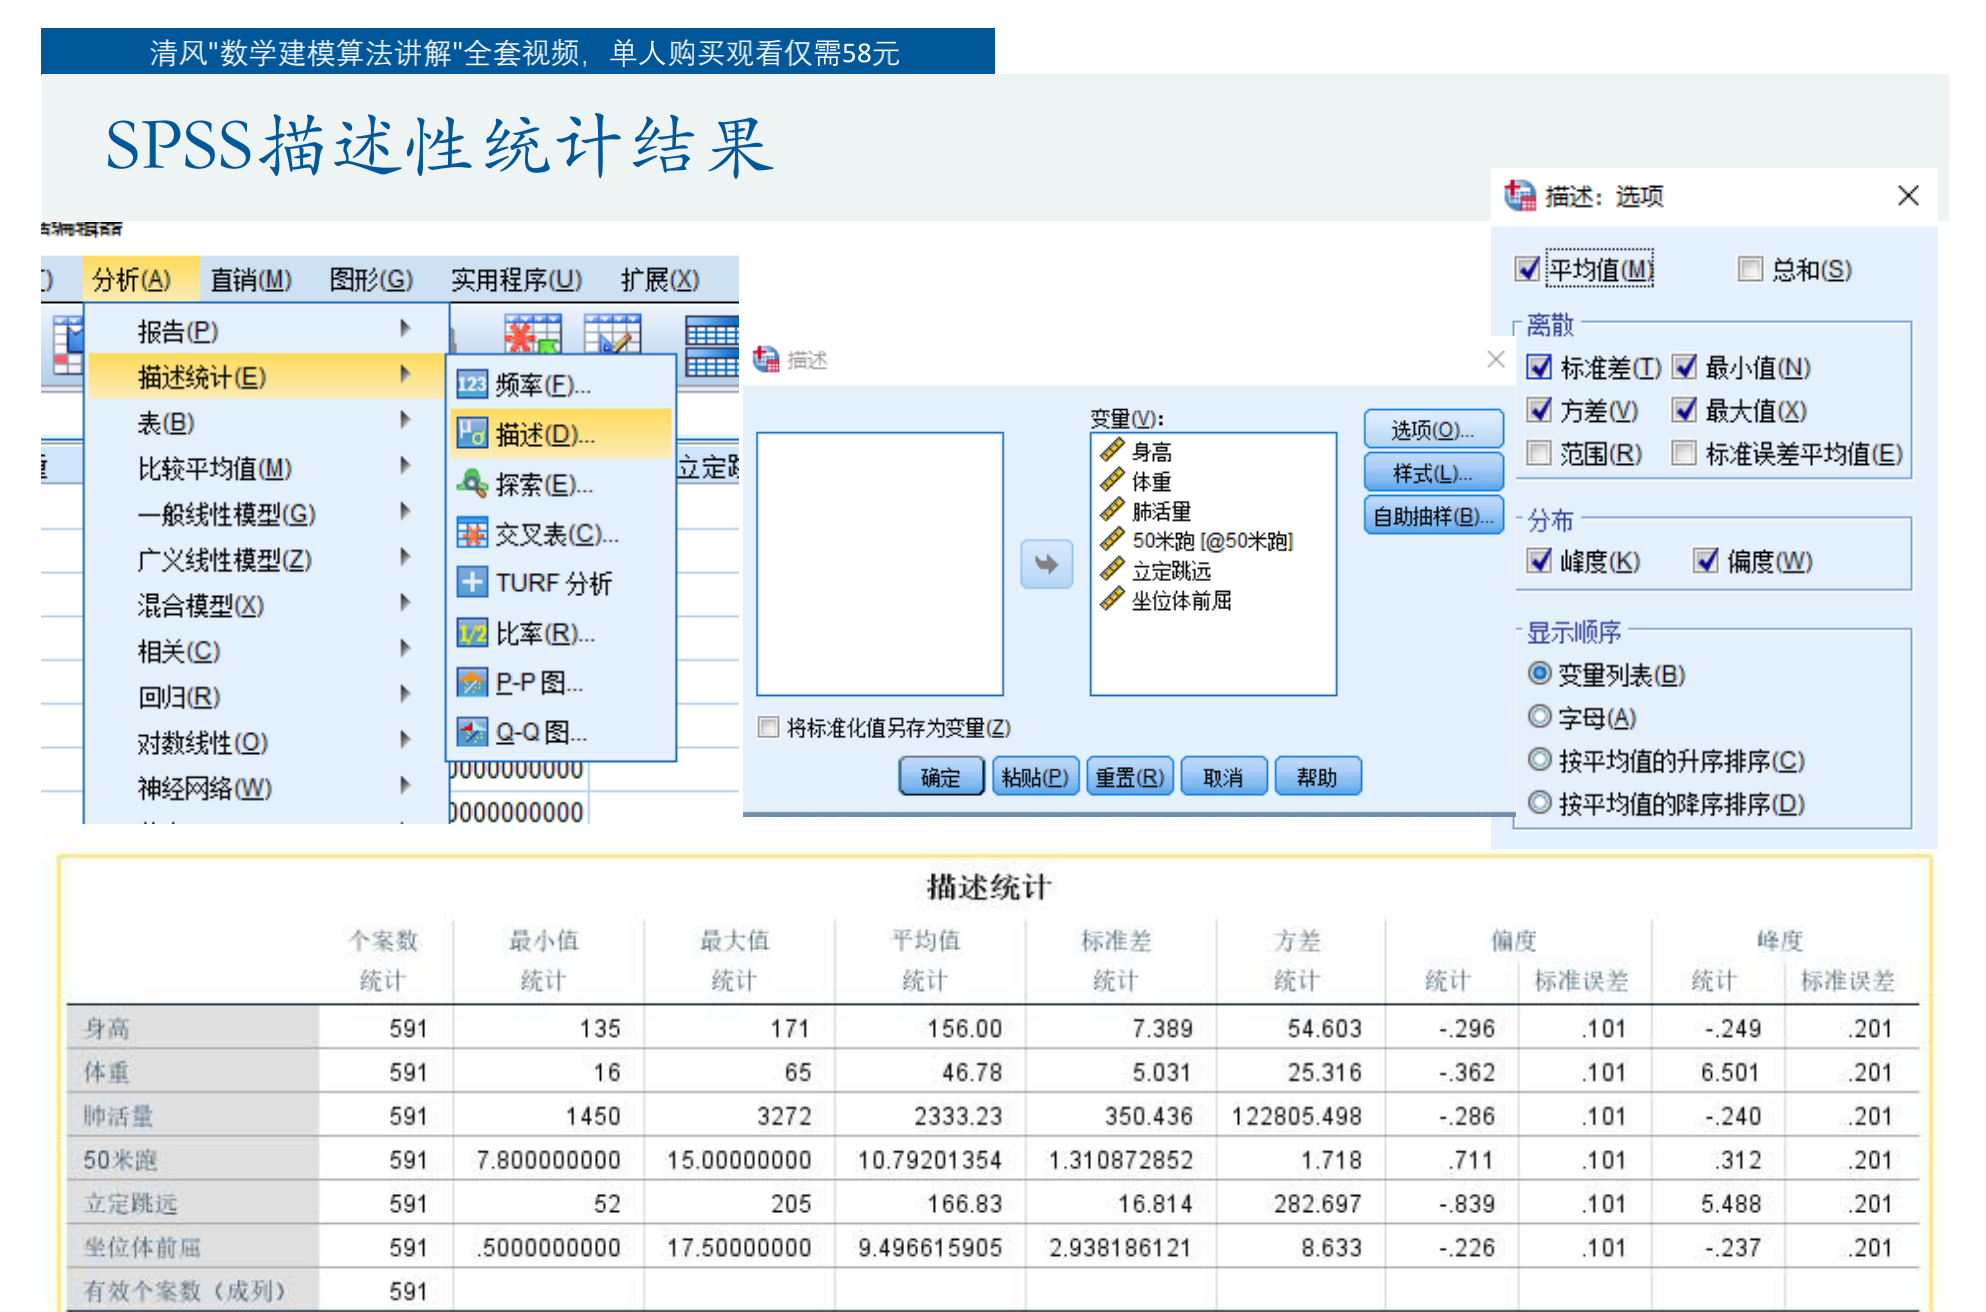The width and height of the screenshot is (1986, 1312).
Task: Click the Q-Q plot icon
Action: click(471, 732)
